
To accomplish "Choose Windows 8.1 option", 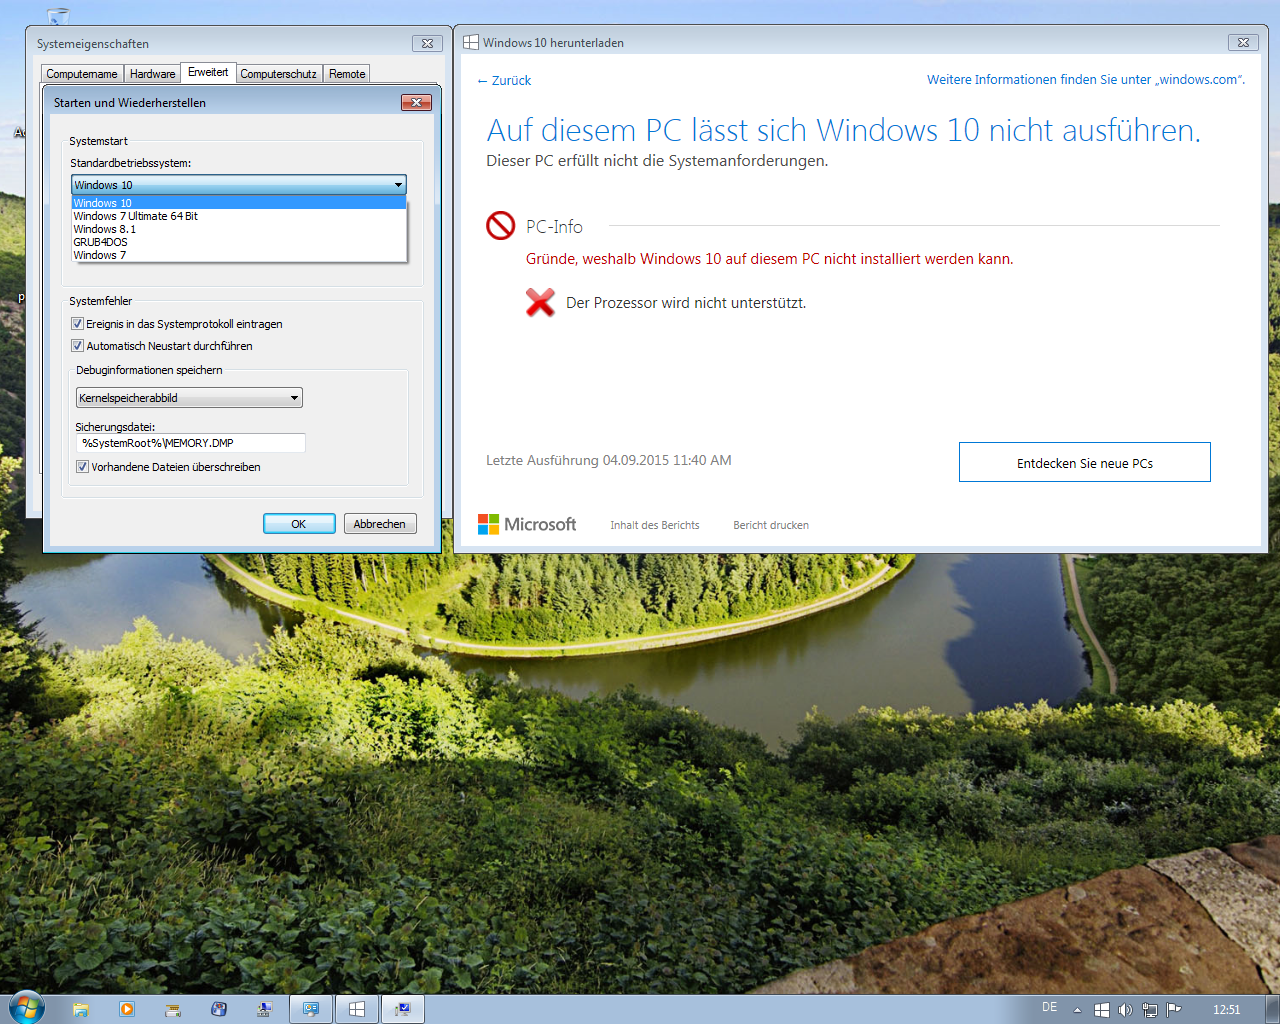I will [238, 229].
